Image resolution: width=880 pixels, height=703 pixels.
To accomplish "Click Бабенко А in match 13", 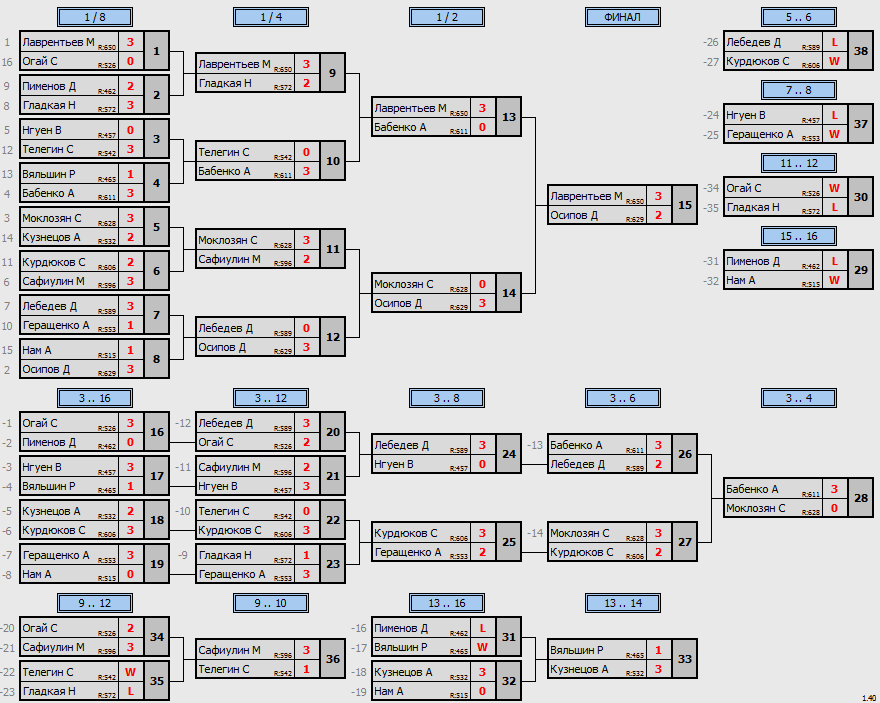I will [x=400, y=127].
